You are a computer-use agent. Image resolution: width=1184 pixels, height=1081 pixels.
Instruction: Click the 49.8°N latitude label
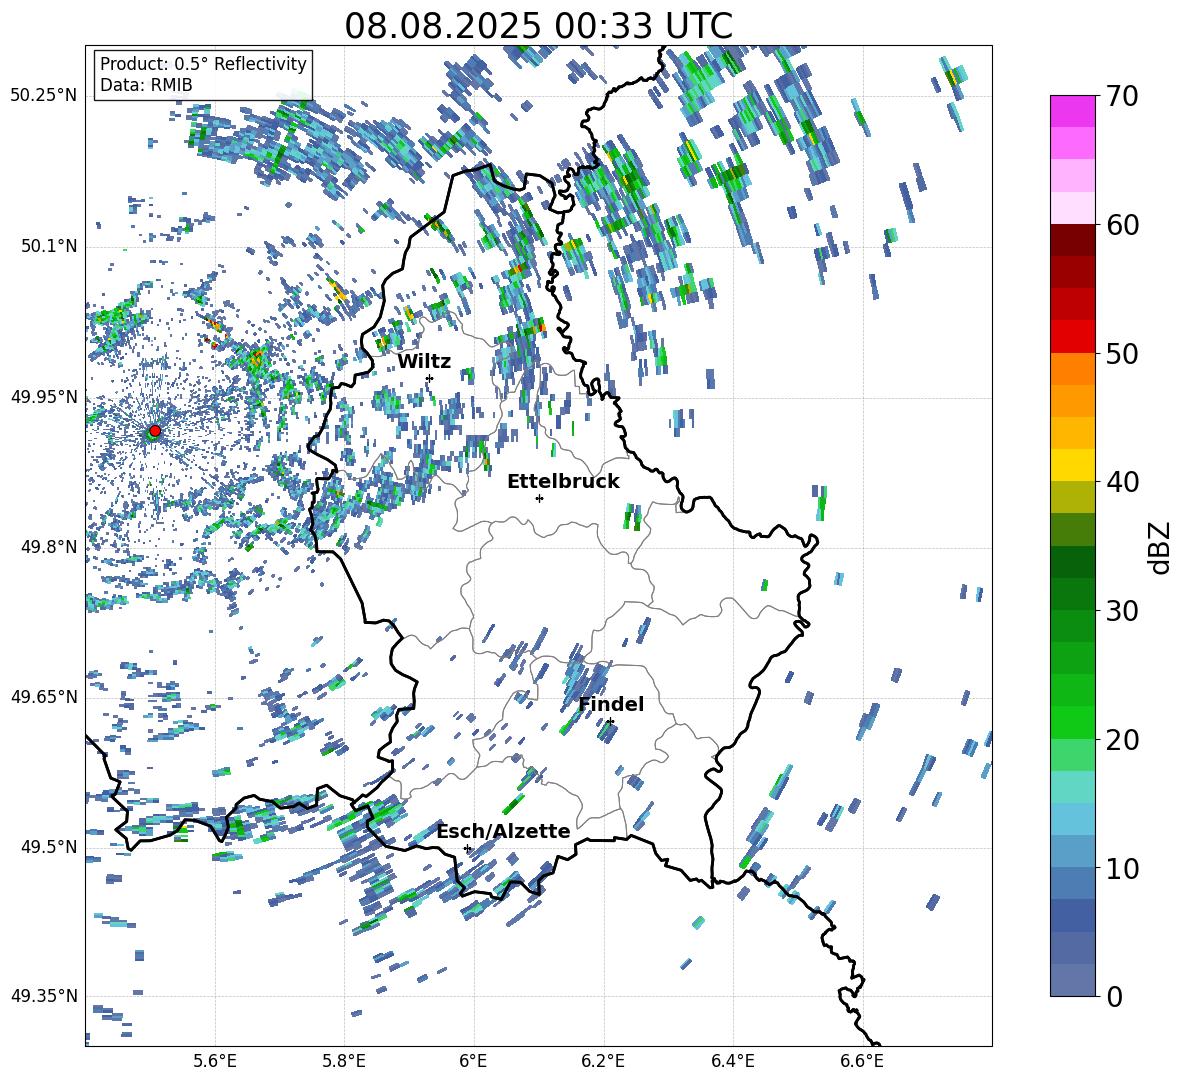[48, 547]
